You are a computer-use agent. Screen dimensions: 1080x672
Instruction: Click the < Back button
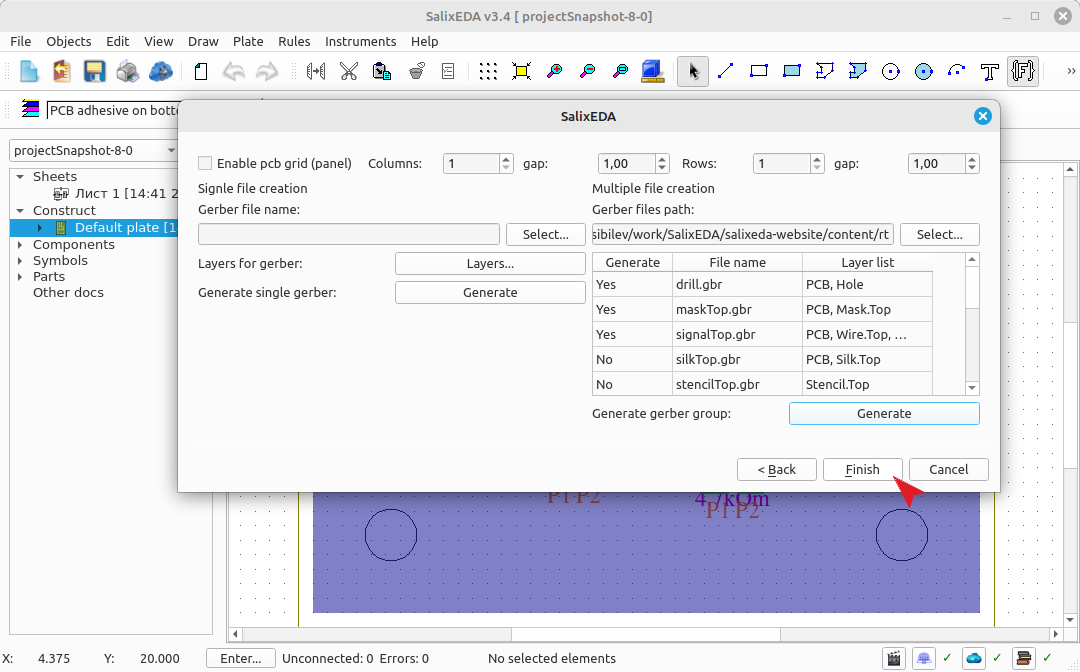tap(776, 470)
